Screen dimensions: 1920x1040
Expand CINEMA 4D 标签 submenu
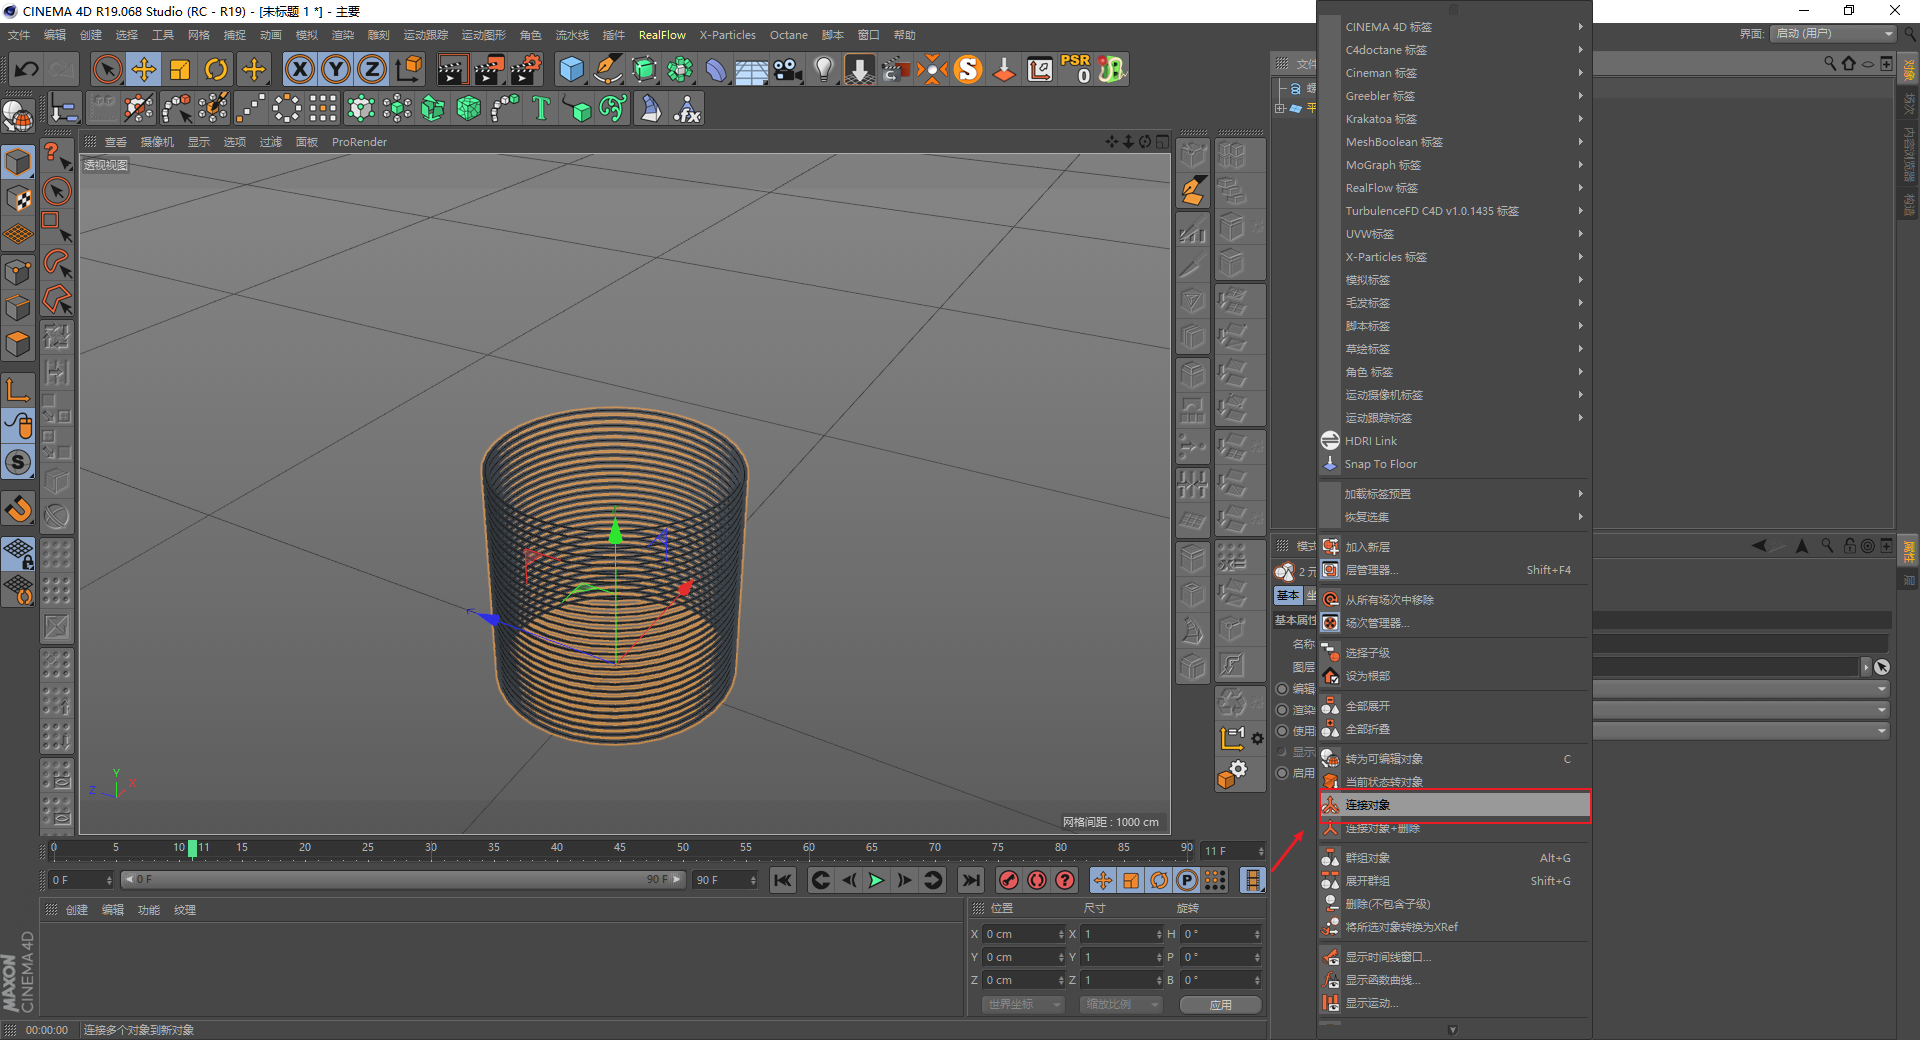1454,27
